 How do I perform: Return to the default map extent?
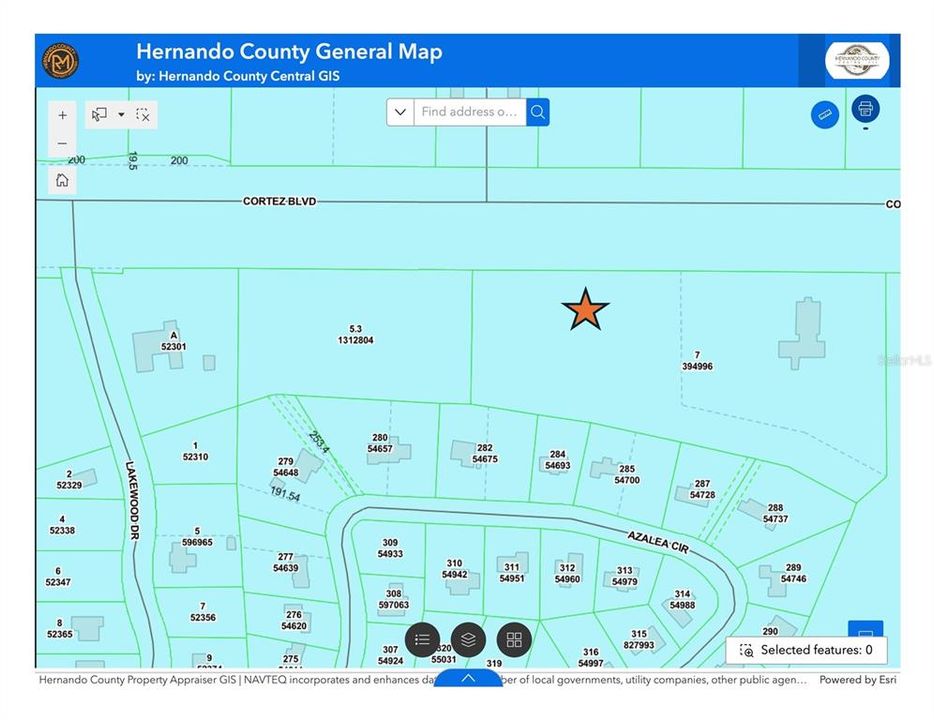[62, 179]
